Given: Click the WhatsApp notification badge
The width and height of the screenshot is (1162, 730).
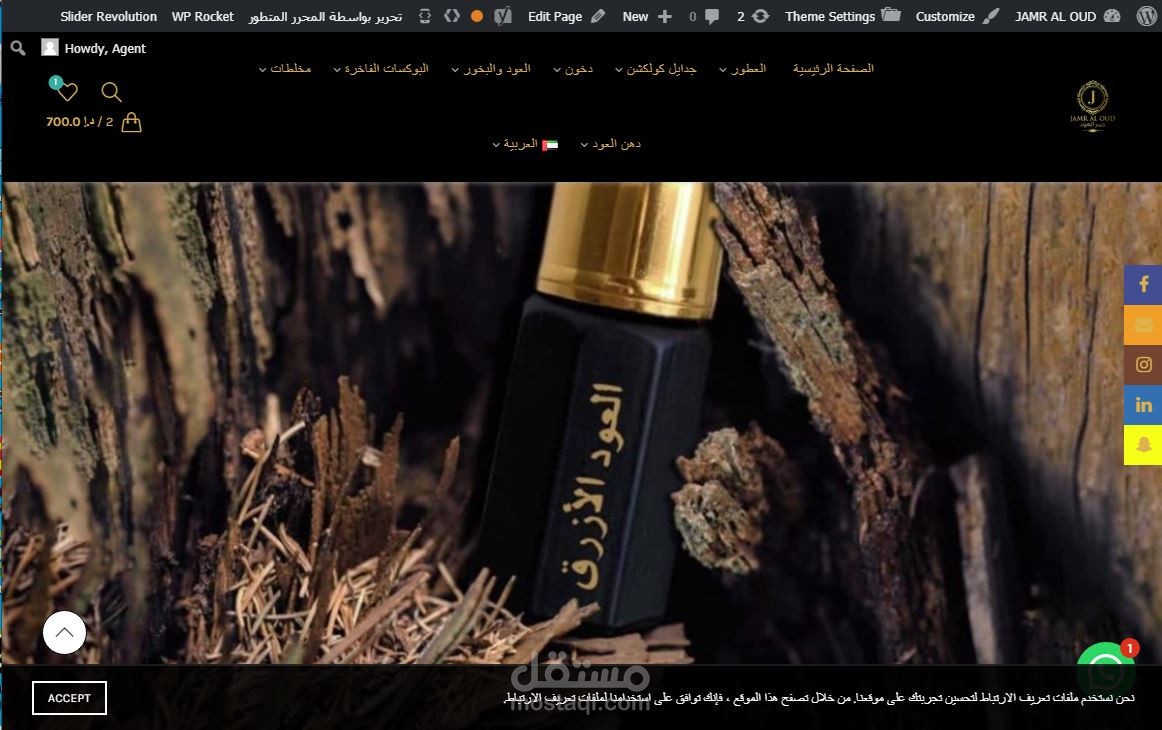Looking at the screenshot, I should tap(1129, 648).
